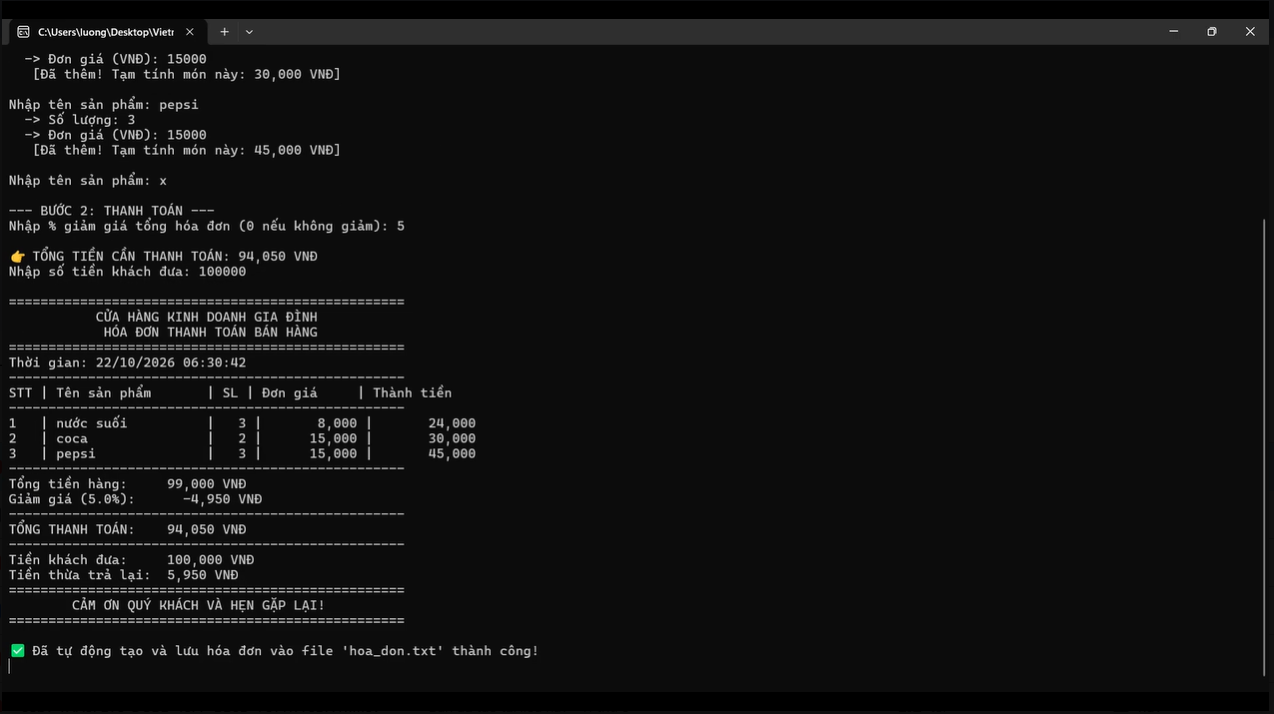
Task: Click 'Tiền thừa trả lại: 5,950 VNĐ' line
Action: point(124,575)
